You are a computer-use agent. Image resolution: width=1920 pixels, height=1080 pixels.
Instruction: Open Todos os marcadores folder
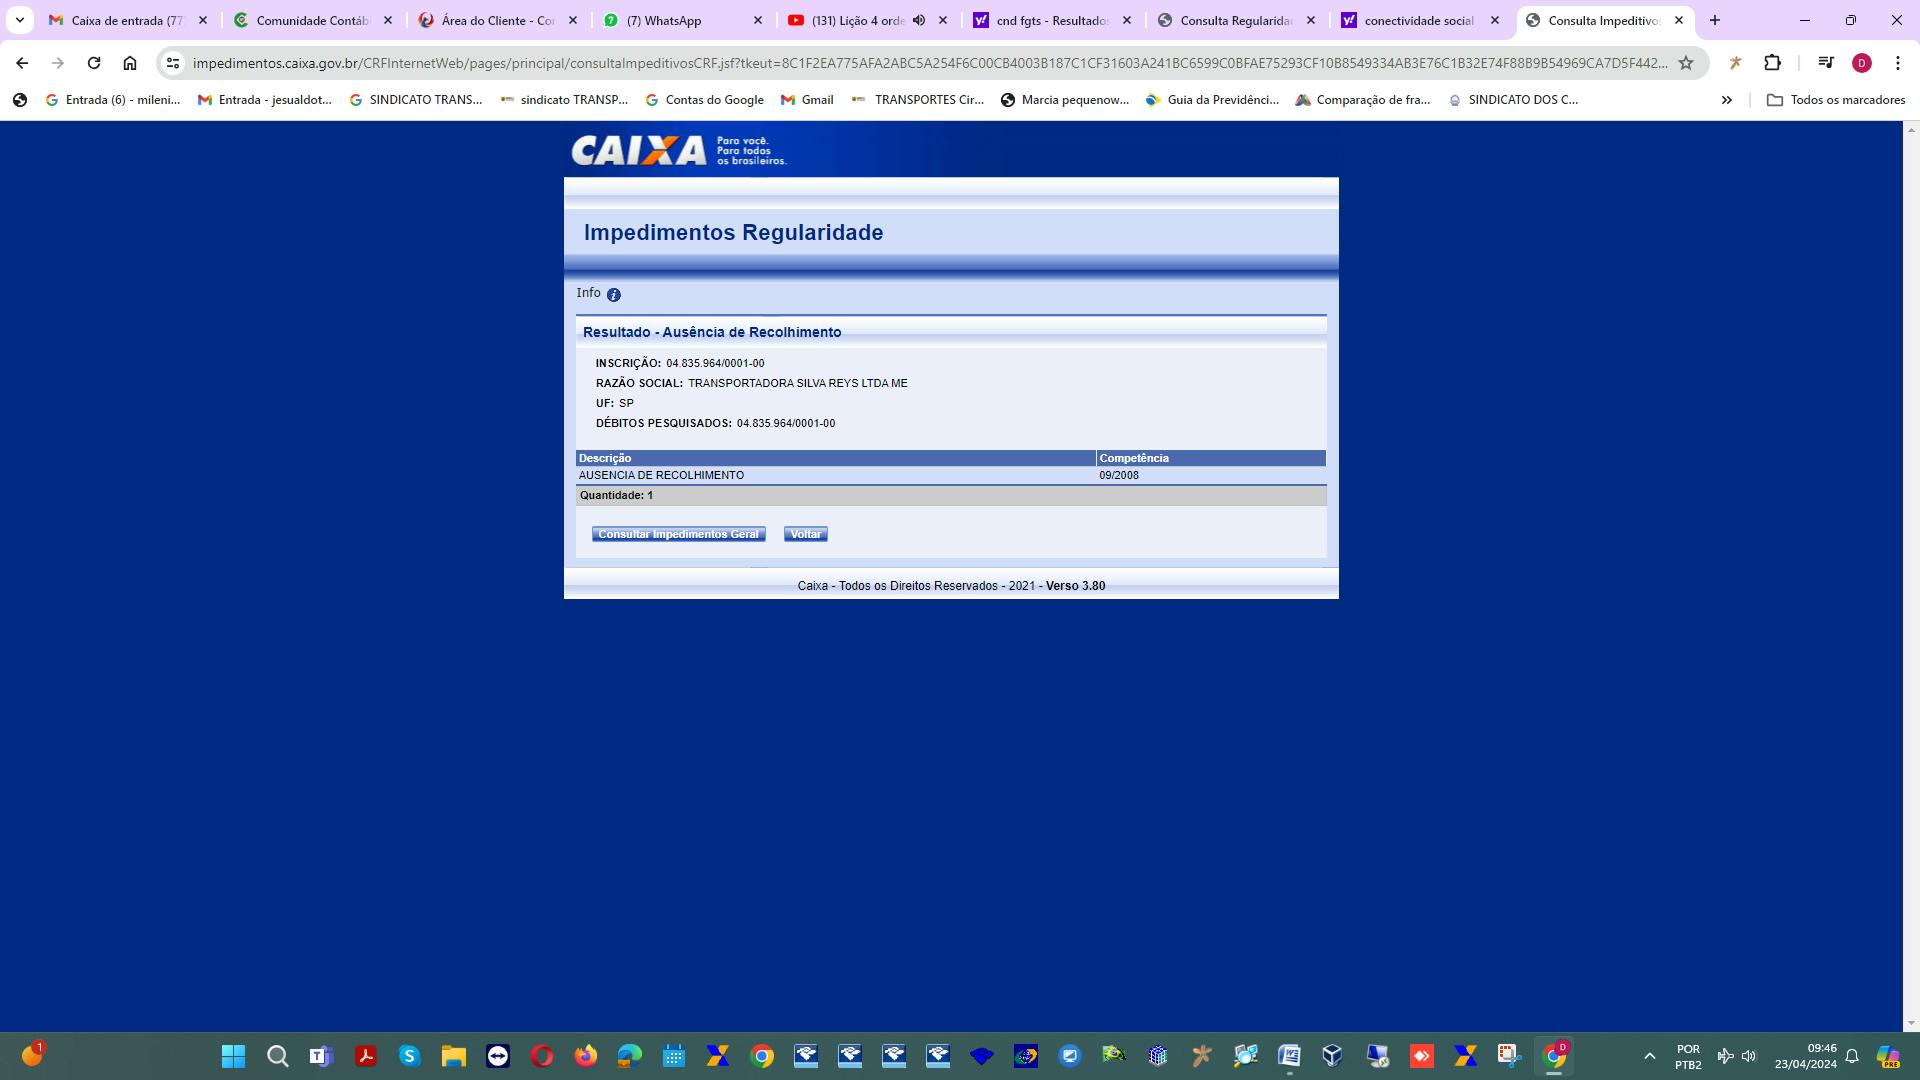[1835, 100]
